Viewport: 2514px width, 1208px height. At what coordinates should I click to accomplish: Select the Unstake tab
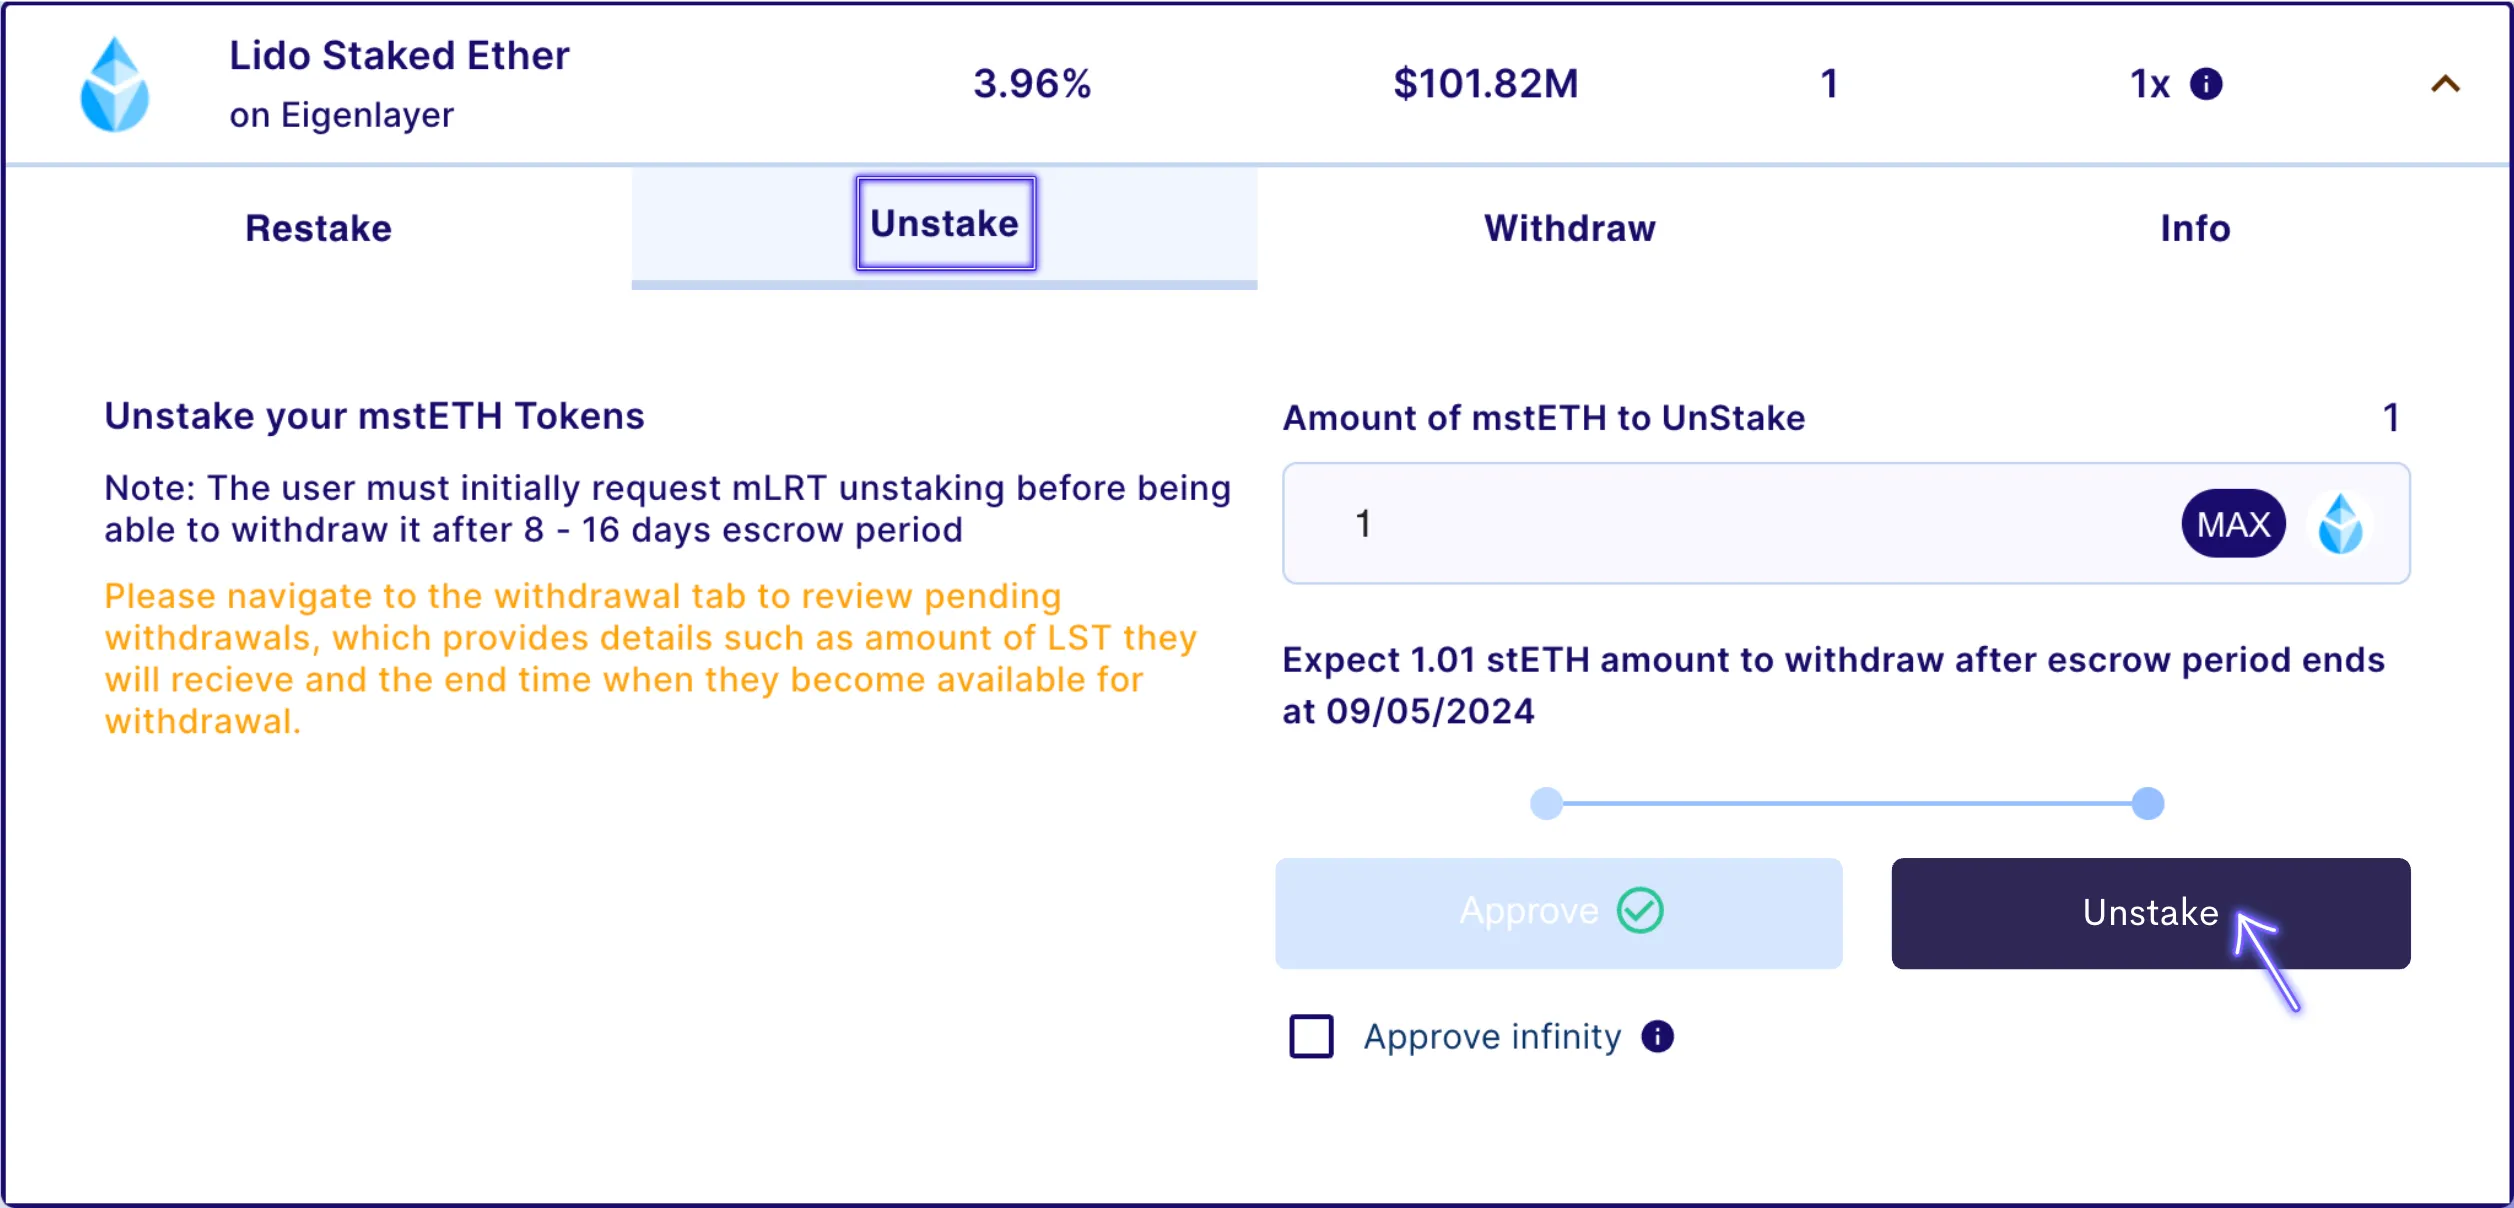pyautogui.click(x=944, y=224)
